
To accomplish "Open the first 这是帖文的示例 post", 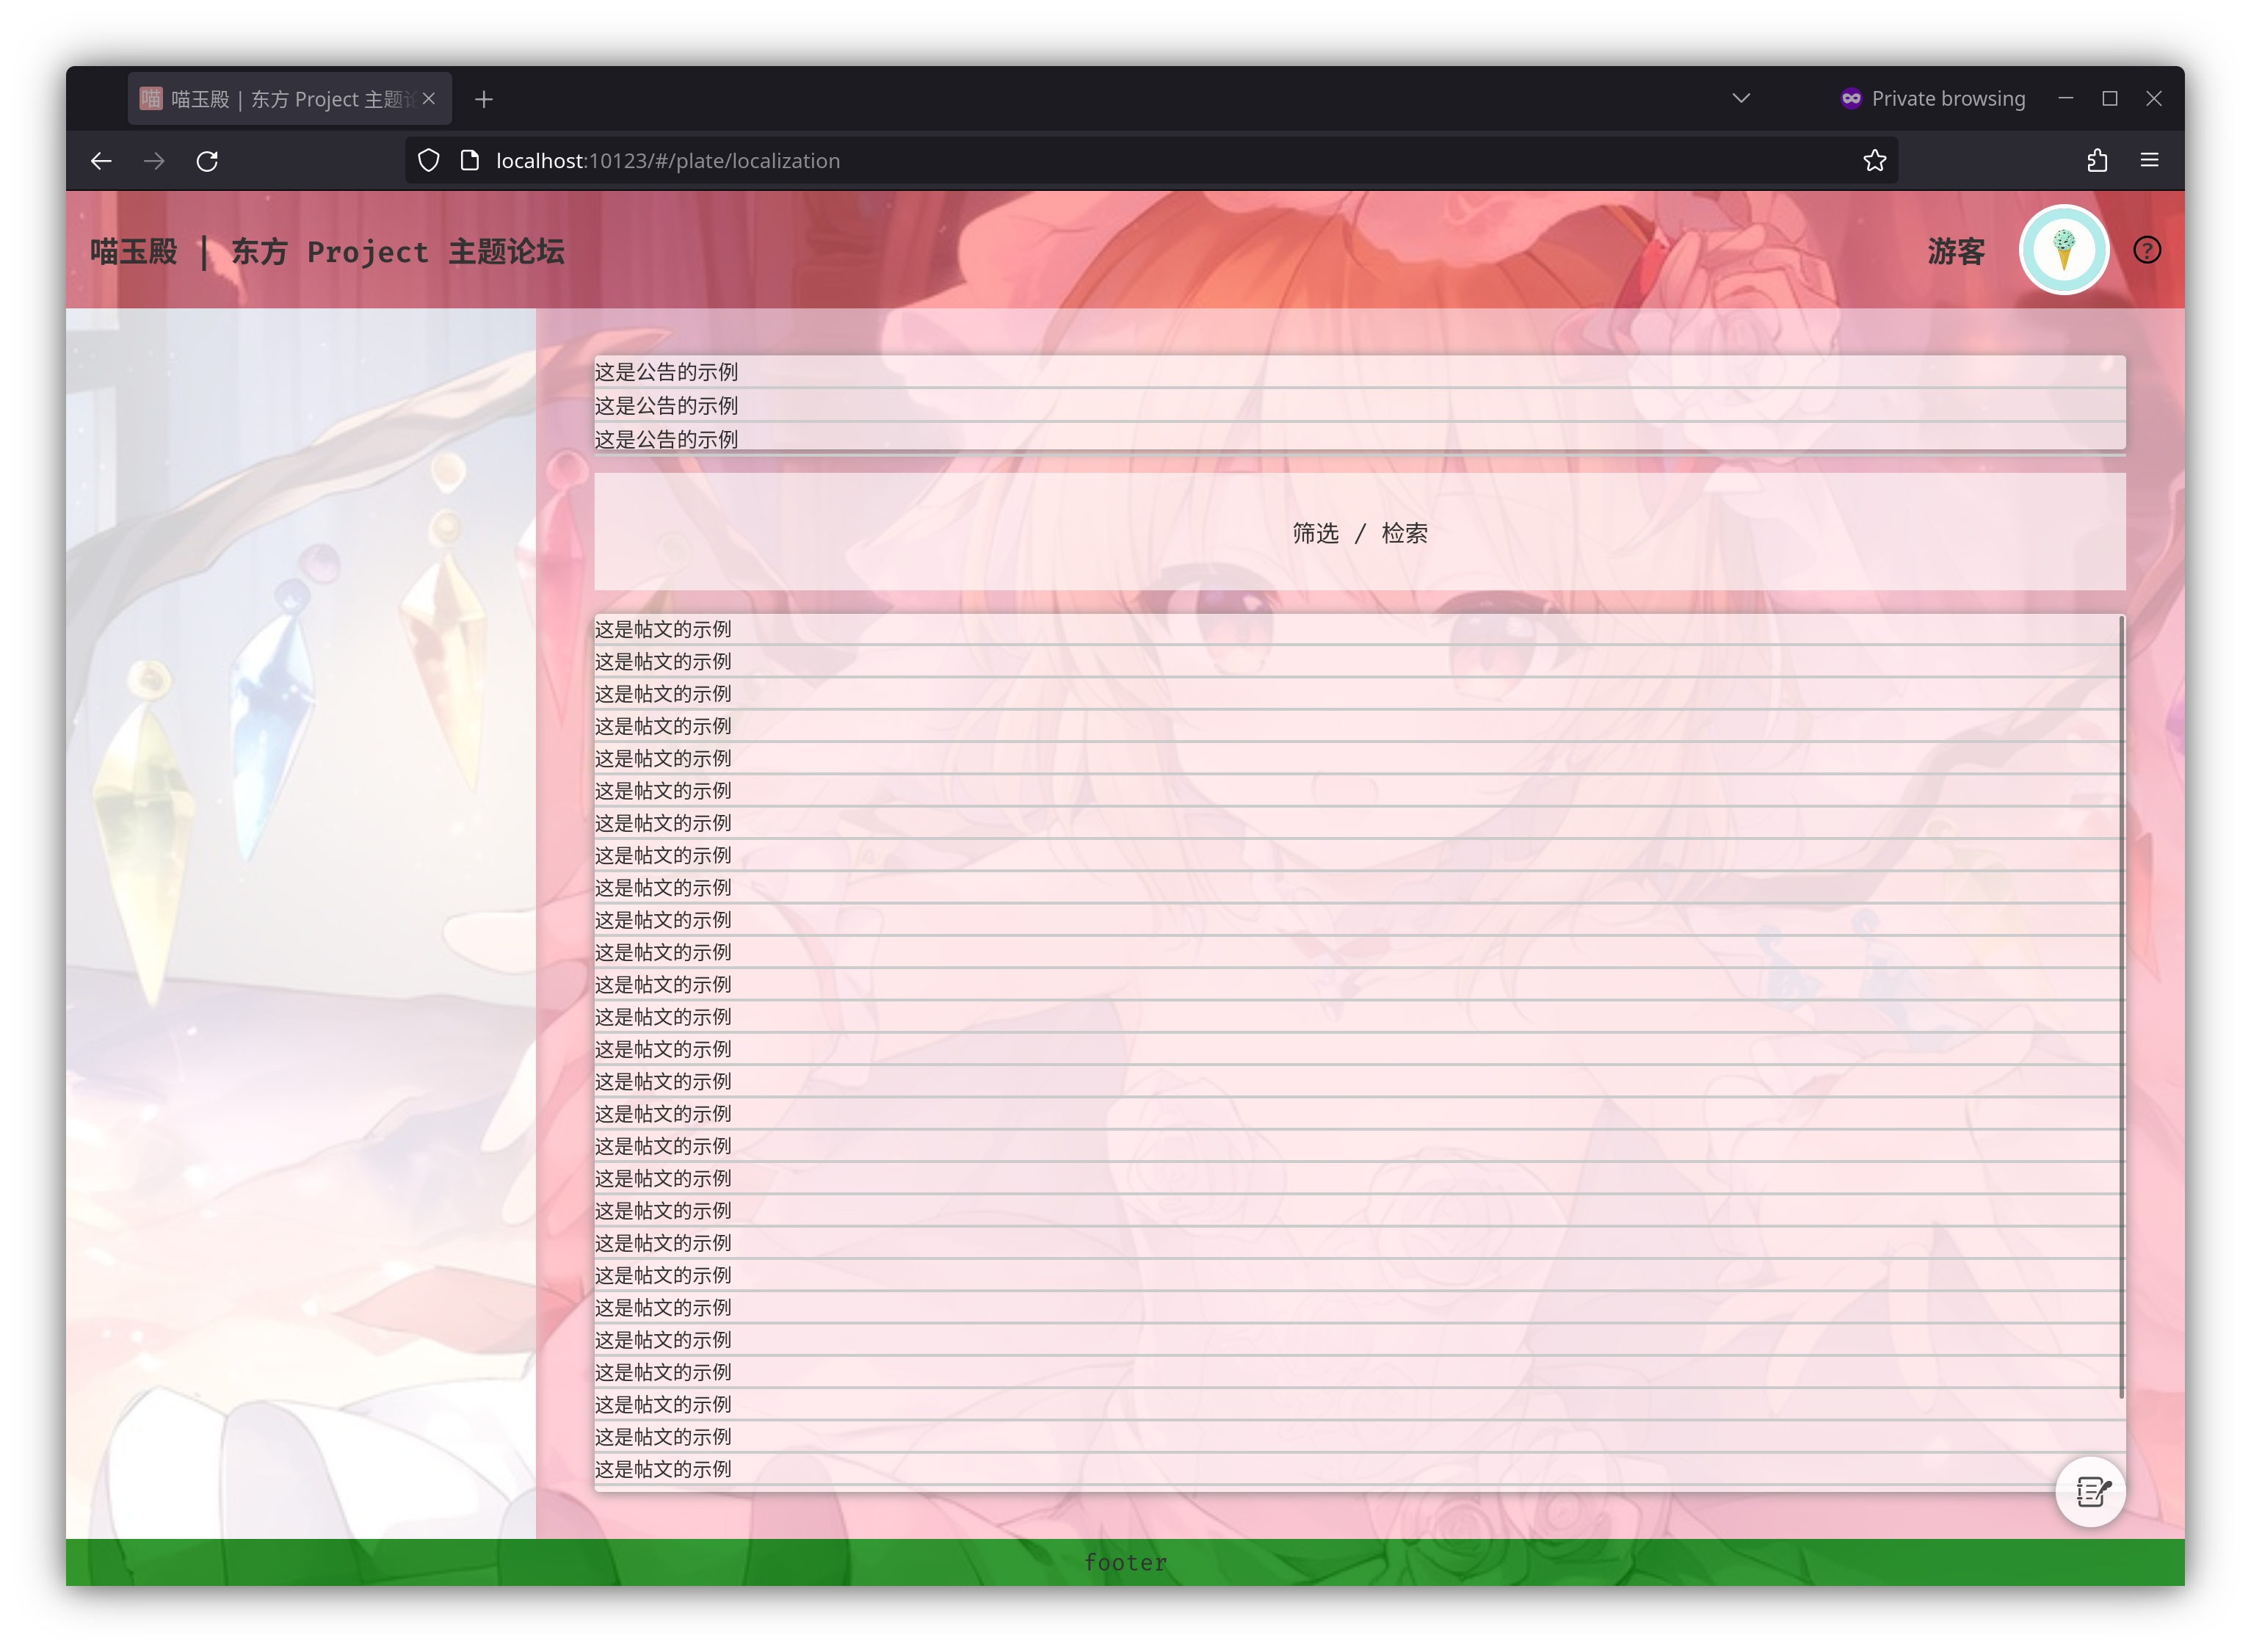I will tap(663, 629).
